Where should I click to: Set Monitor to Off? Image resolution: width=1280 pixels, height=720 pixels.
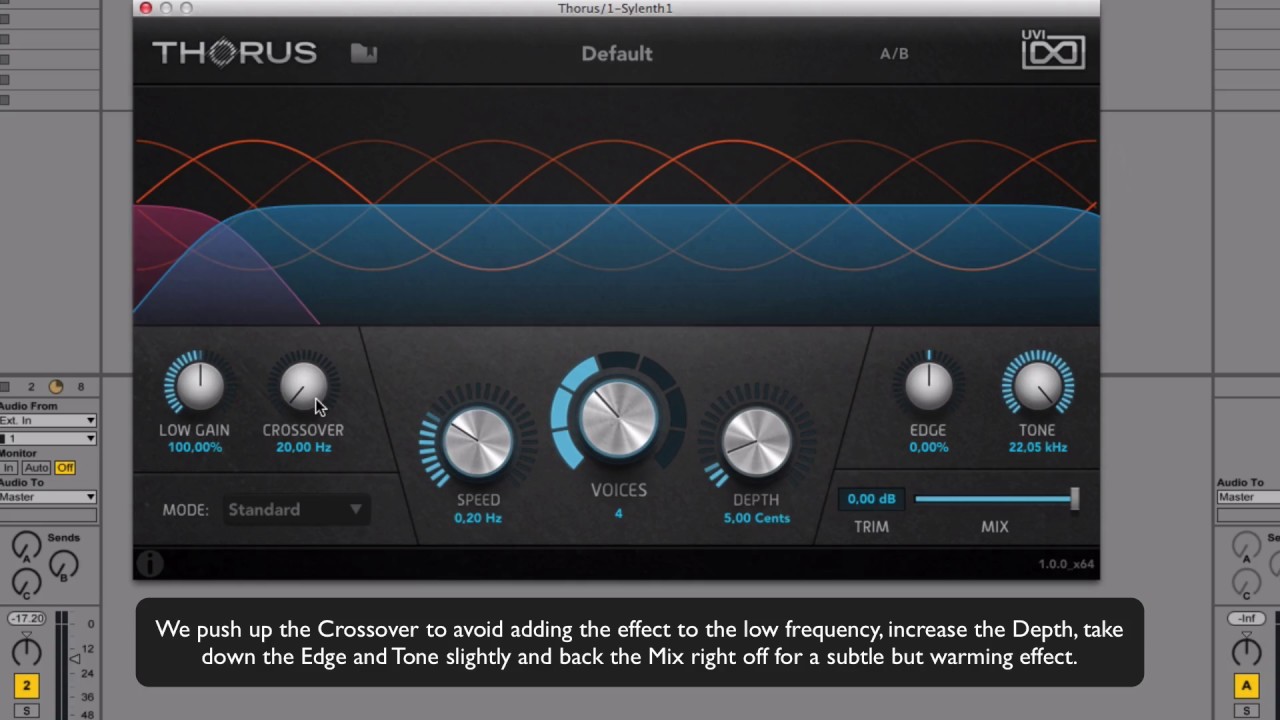point(65,467)
